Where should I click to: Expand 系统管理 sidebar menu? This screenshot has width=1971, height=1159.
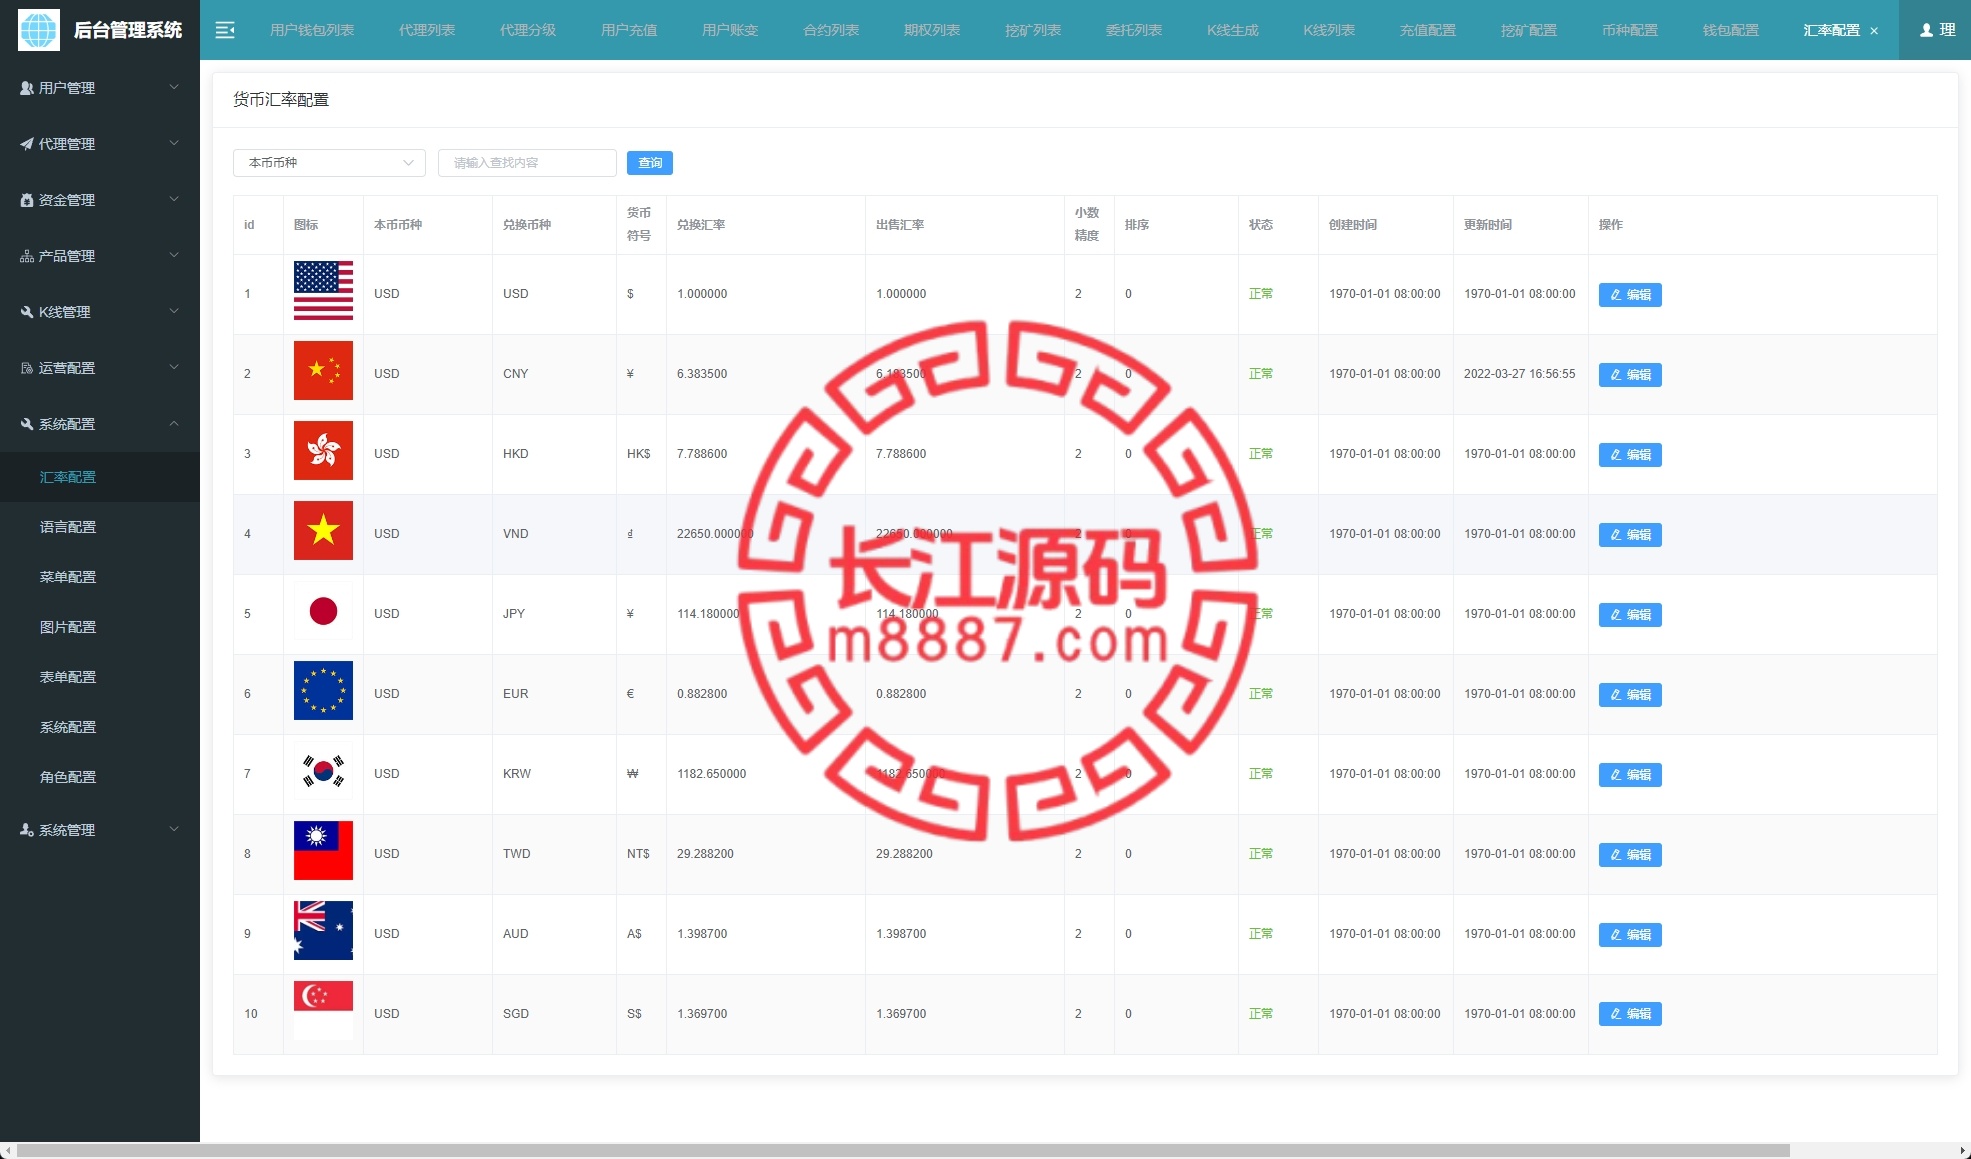[x=100, y=830]
